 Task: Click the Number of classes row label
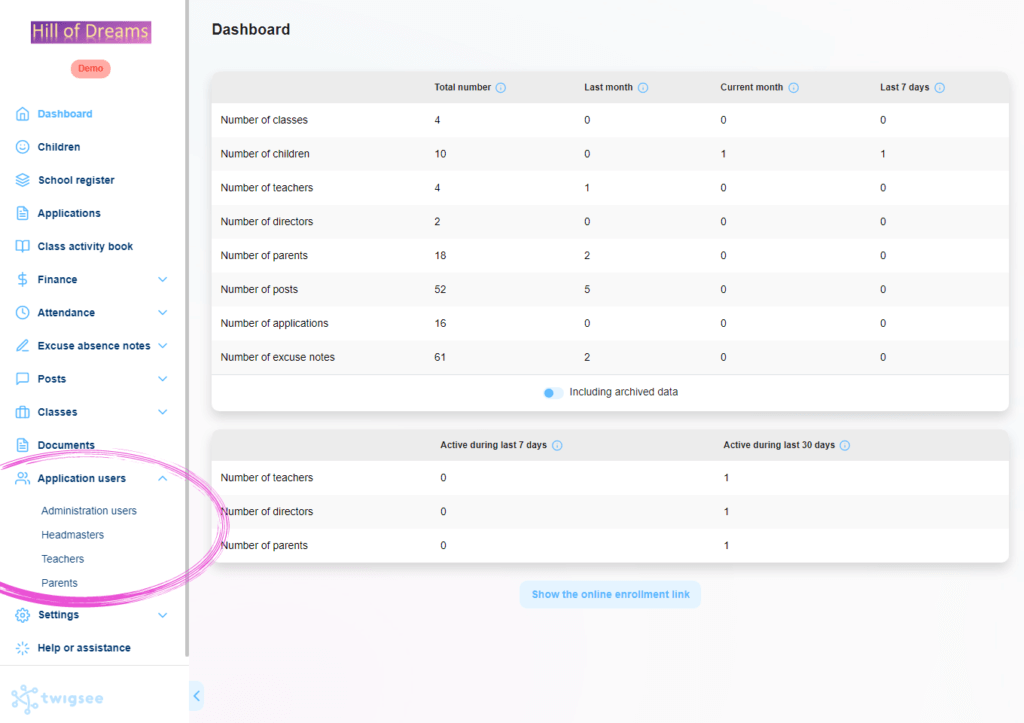click(x=264, y=120)
